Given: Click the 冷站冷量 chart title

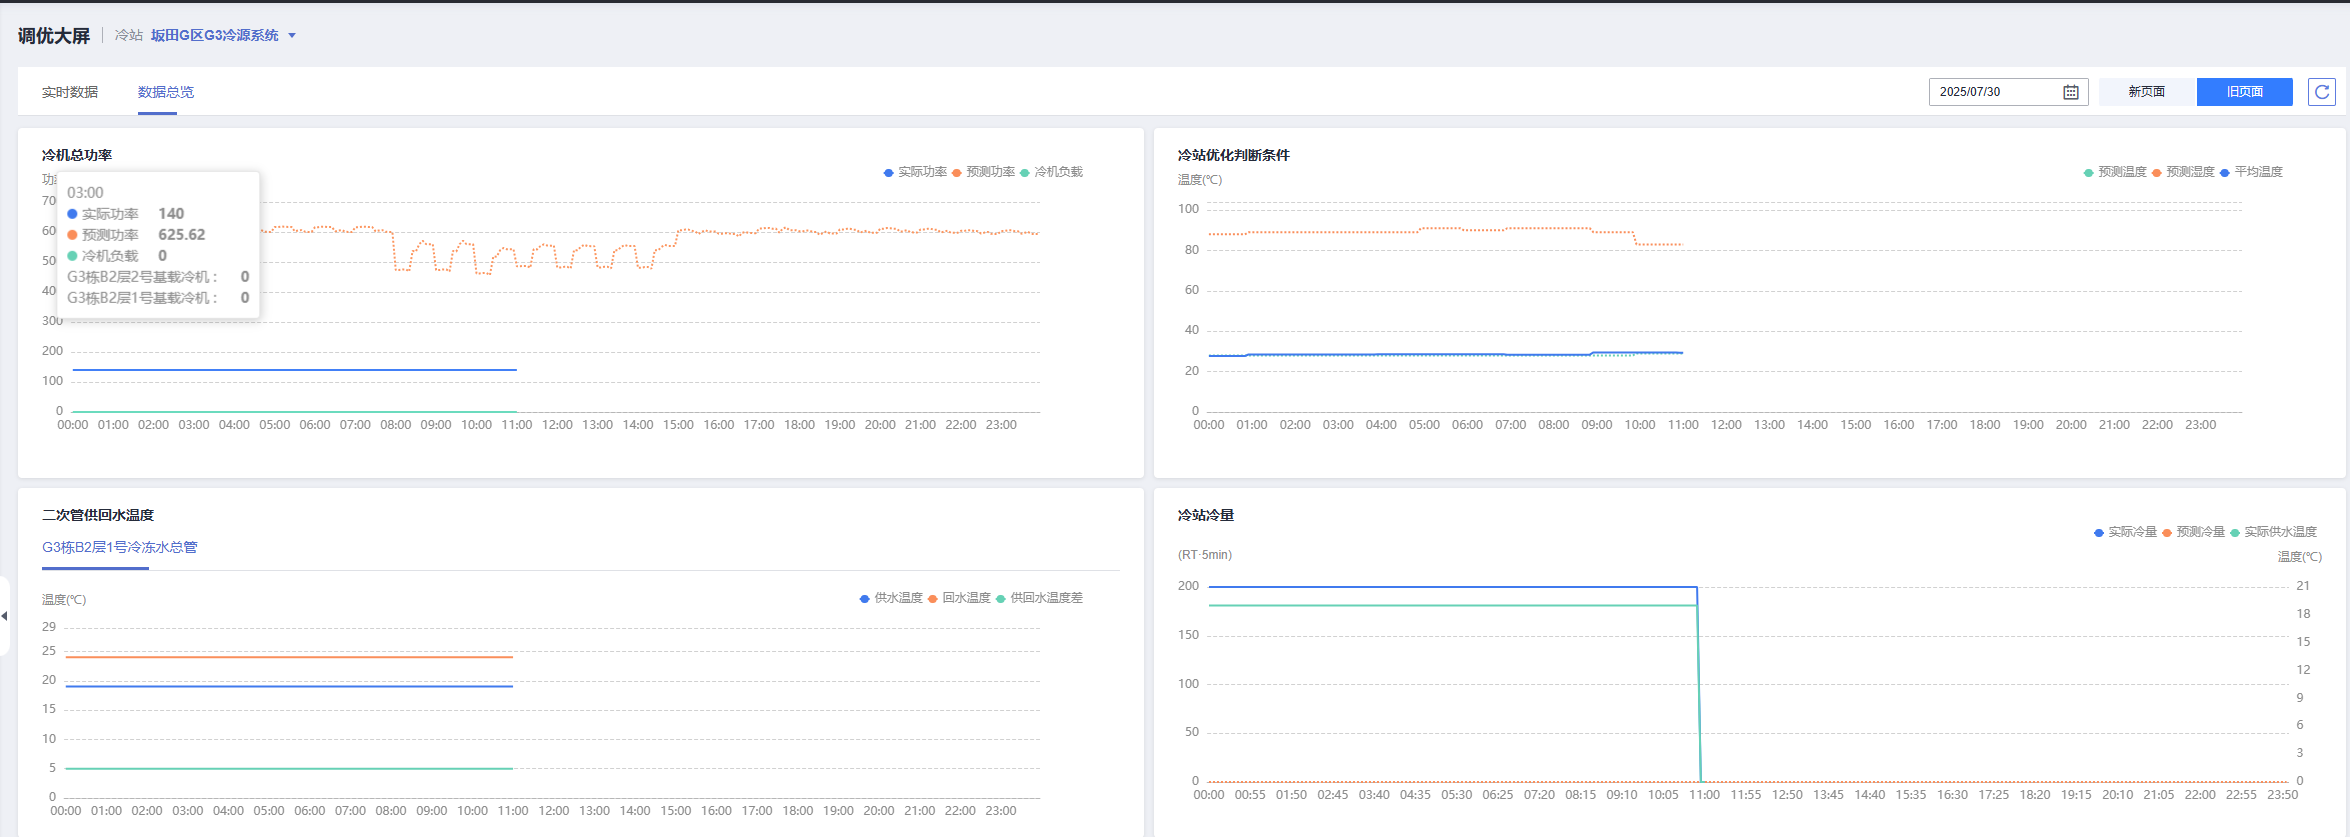Looking at the screenshot, I should pos(1206,515).
